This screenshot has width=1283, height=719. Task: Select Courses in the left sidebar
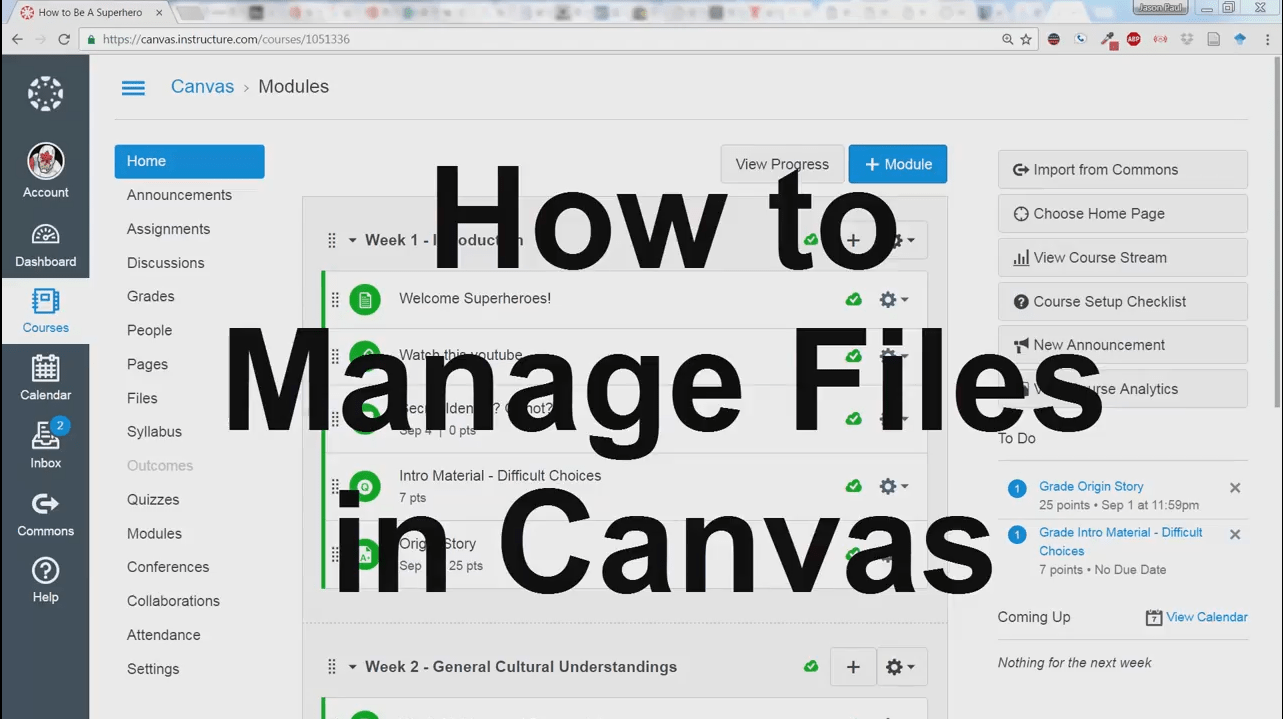(x=45, y=310)
